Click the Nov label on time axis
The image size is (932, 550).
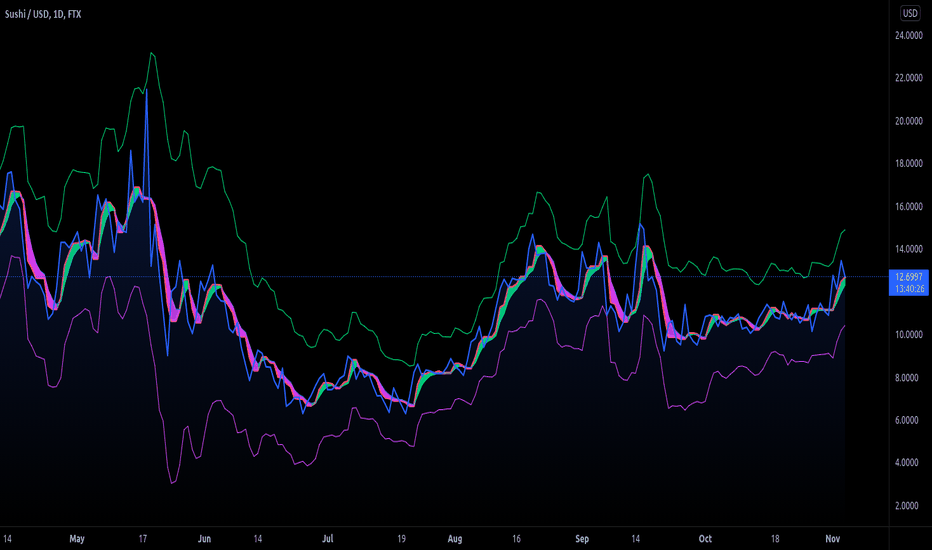[833, 539]
